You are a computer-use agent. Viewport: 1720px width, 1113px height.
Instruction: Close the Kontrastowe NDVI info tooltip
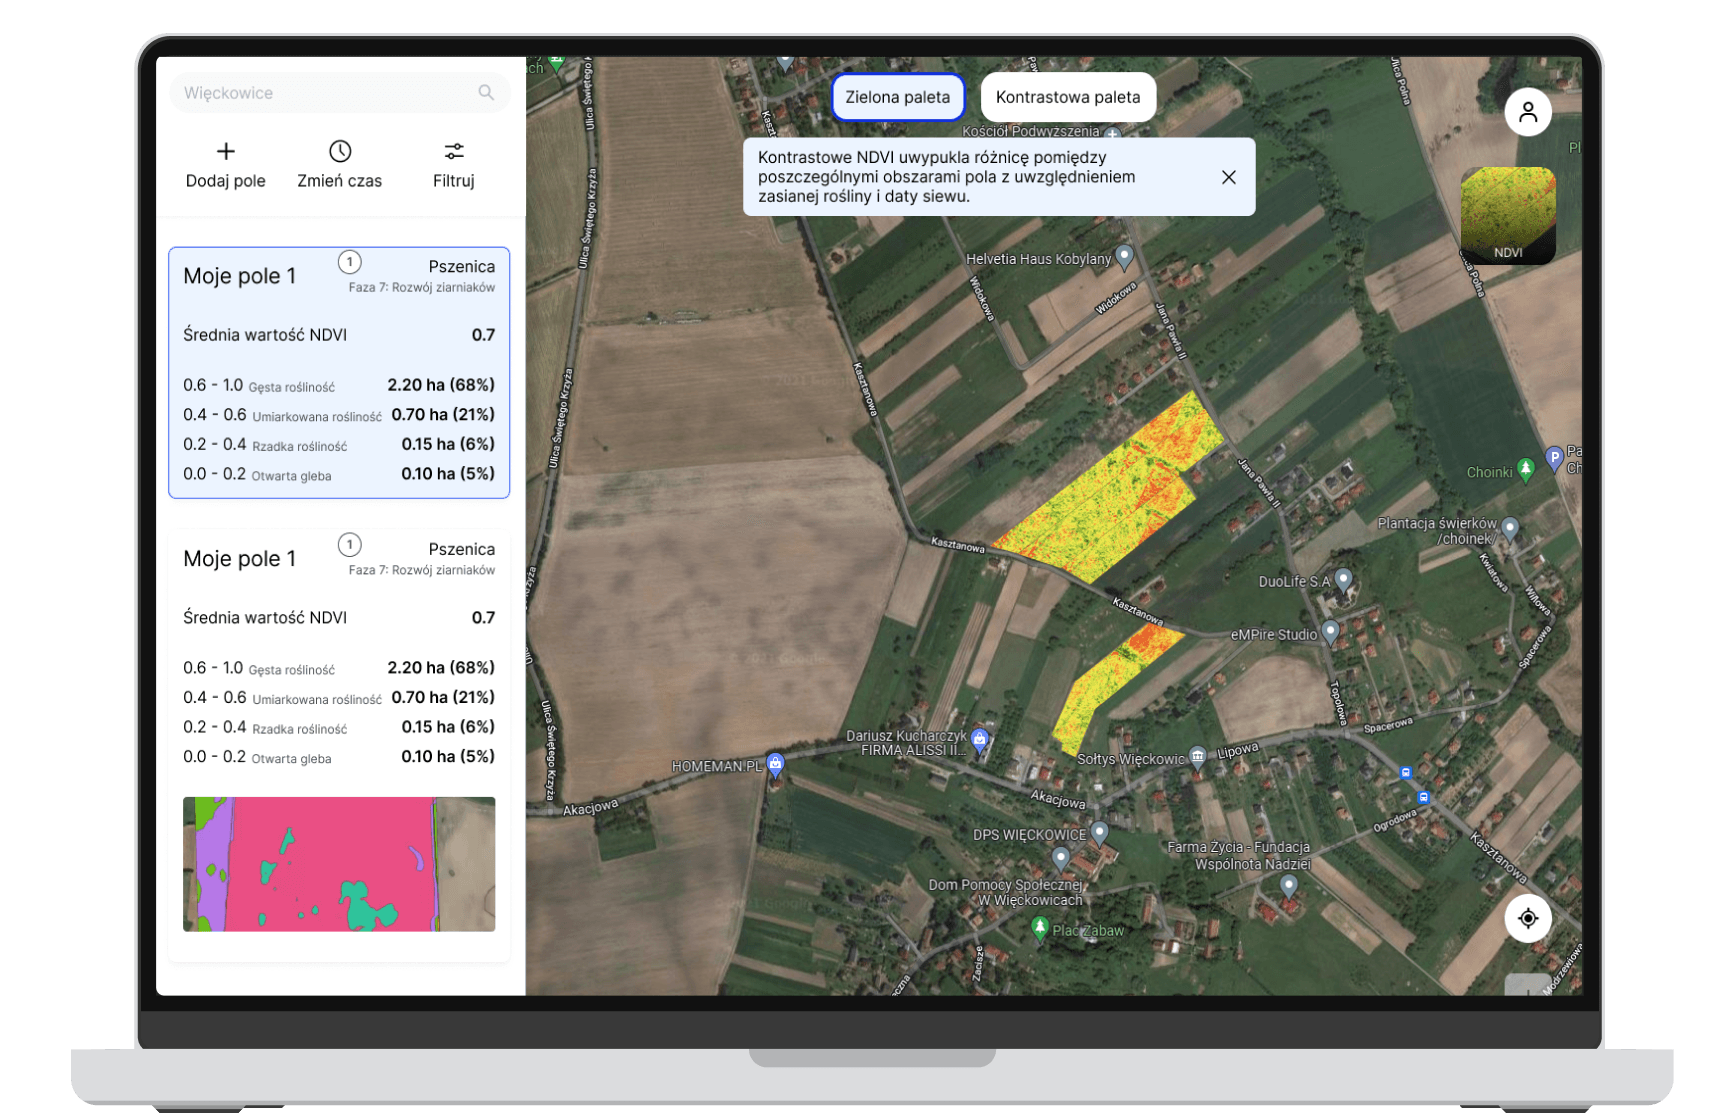point(1229,177)
